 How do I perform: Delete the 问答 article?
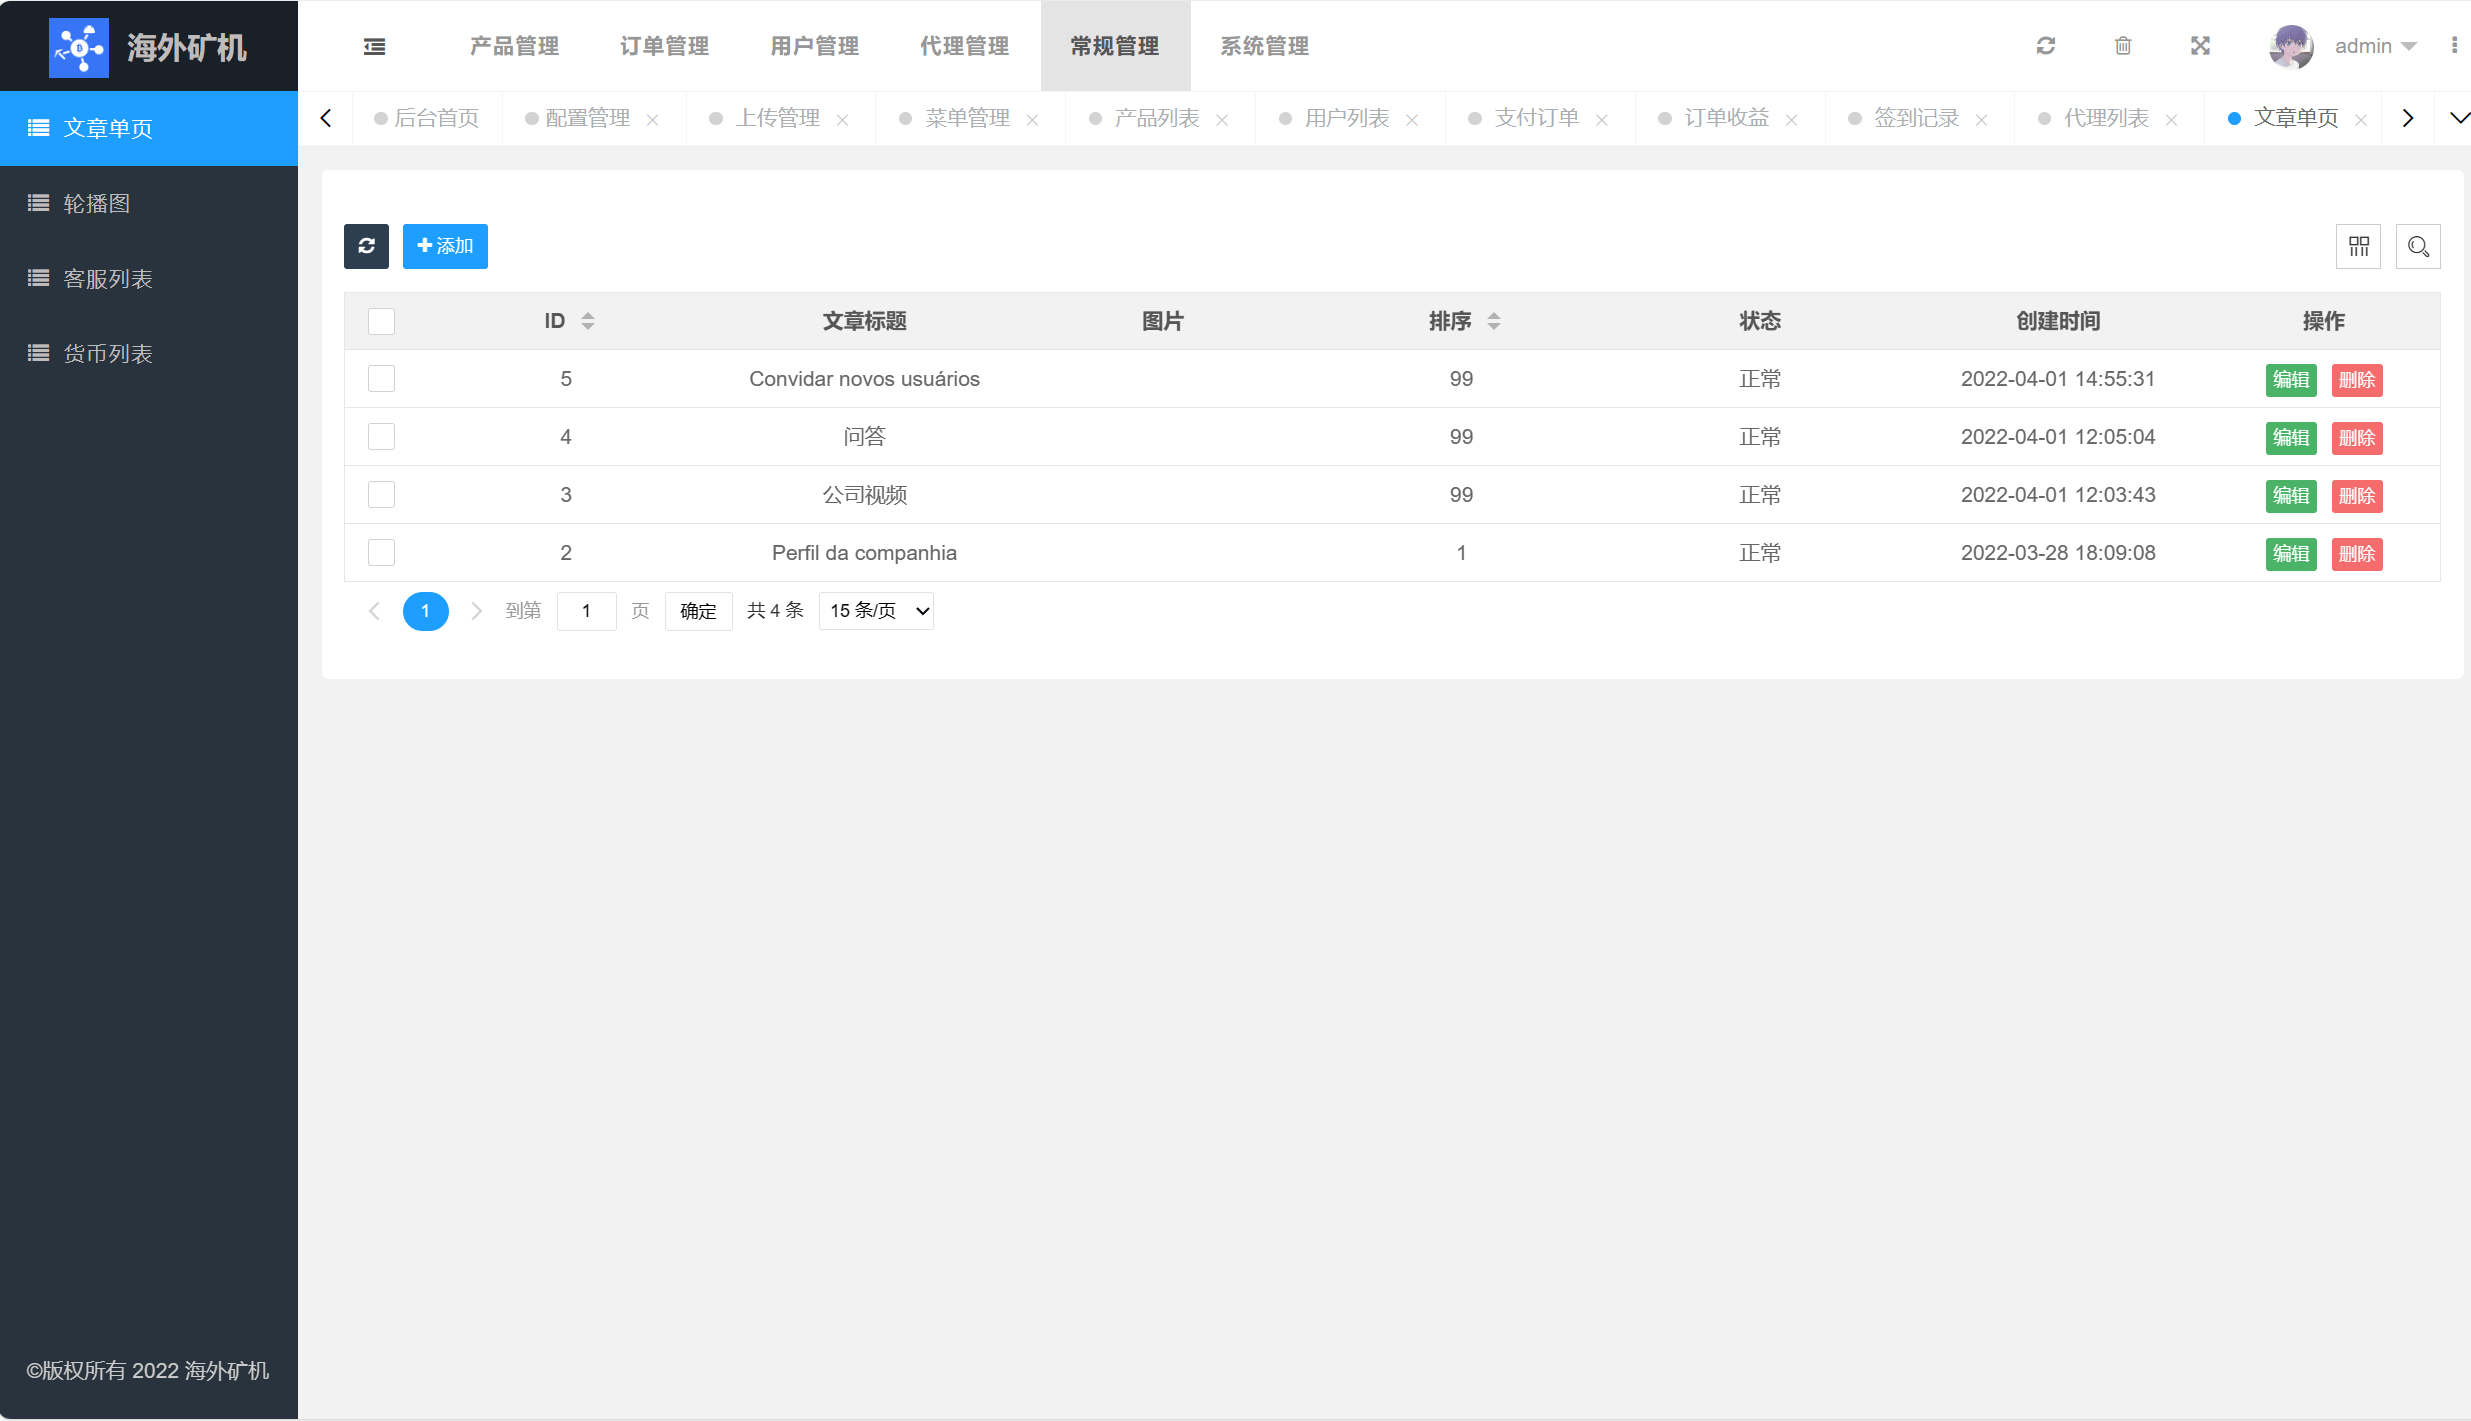(x=2357, y=438)
